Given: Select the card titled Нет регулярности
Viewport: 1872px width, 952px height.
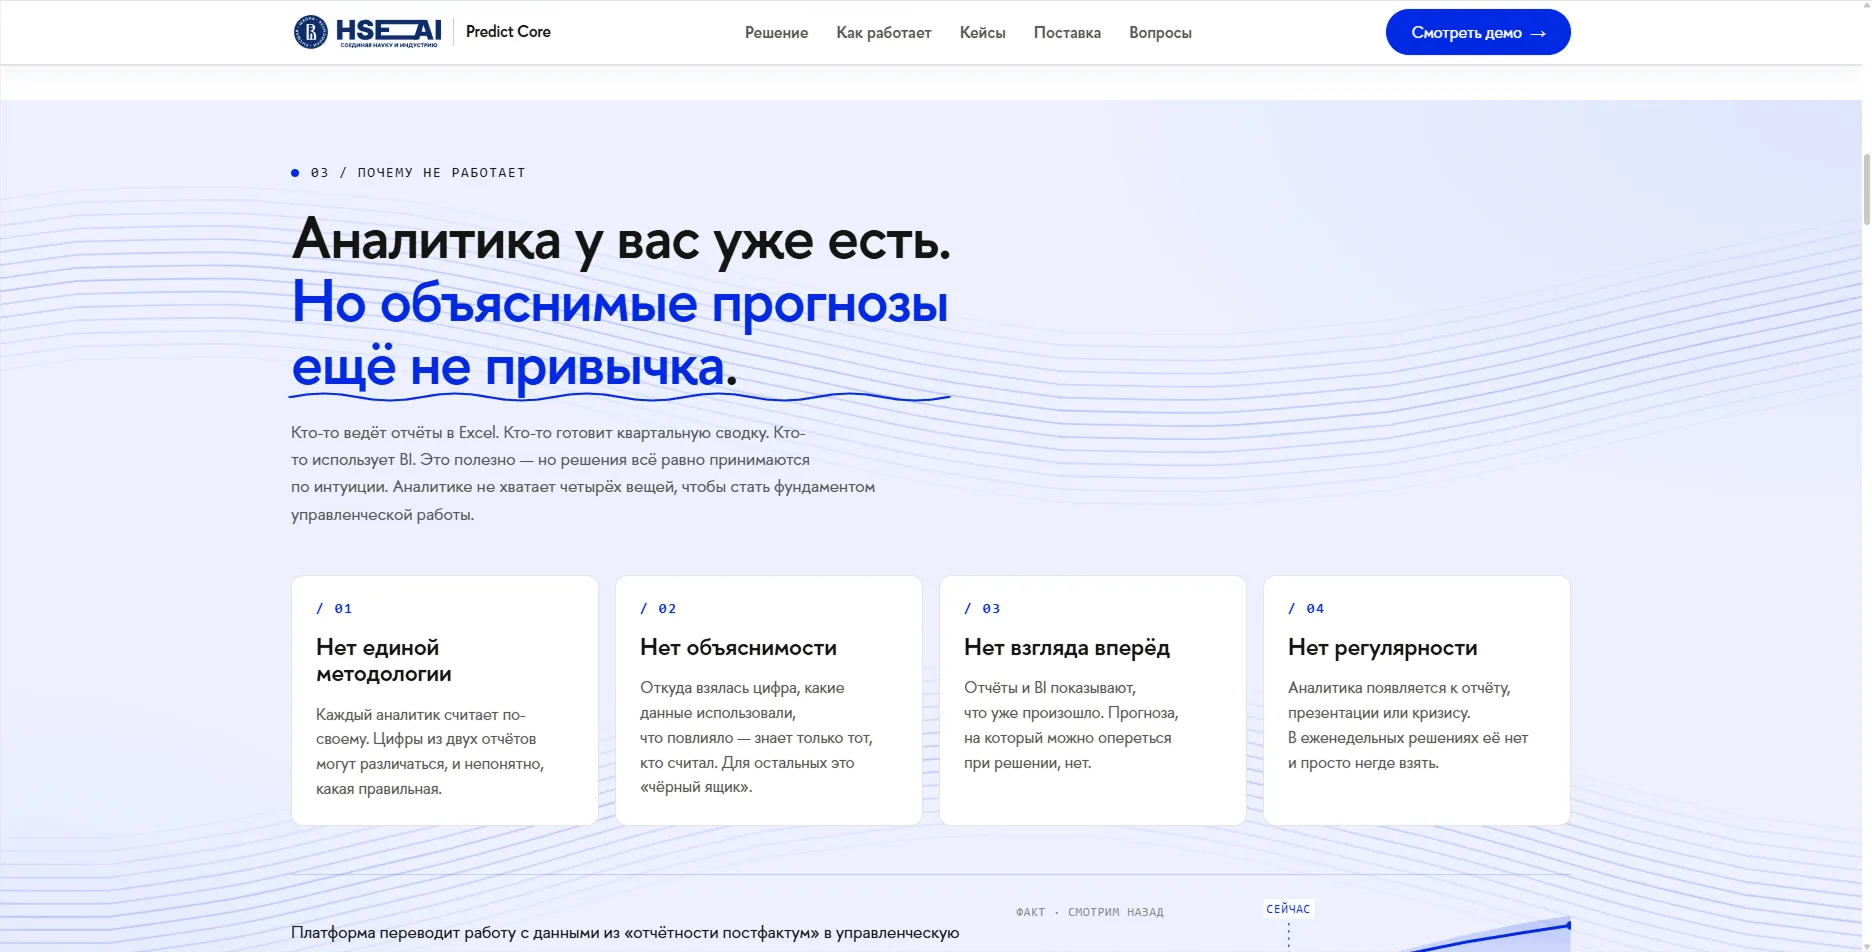Looking at the screenshot, I should pos(1417,700).
